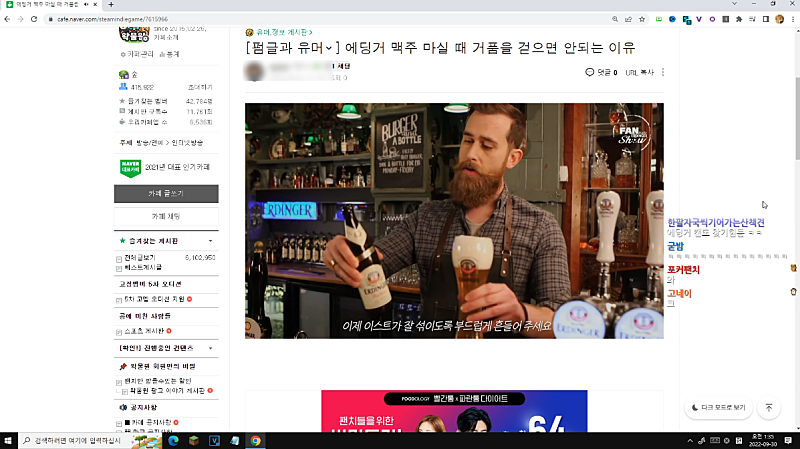Image resolution: width=800 pixels, height=449 pixels.
Task: Open Microsoft Edge from the taskbar
Action: (x=173, y=440)
